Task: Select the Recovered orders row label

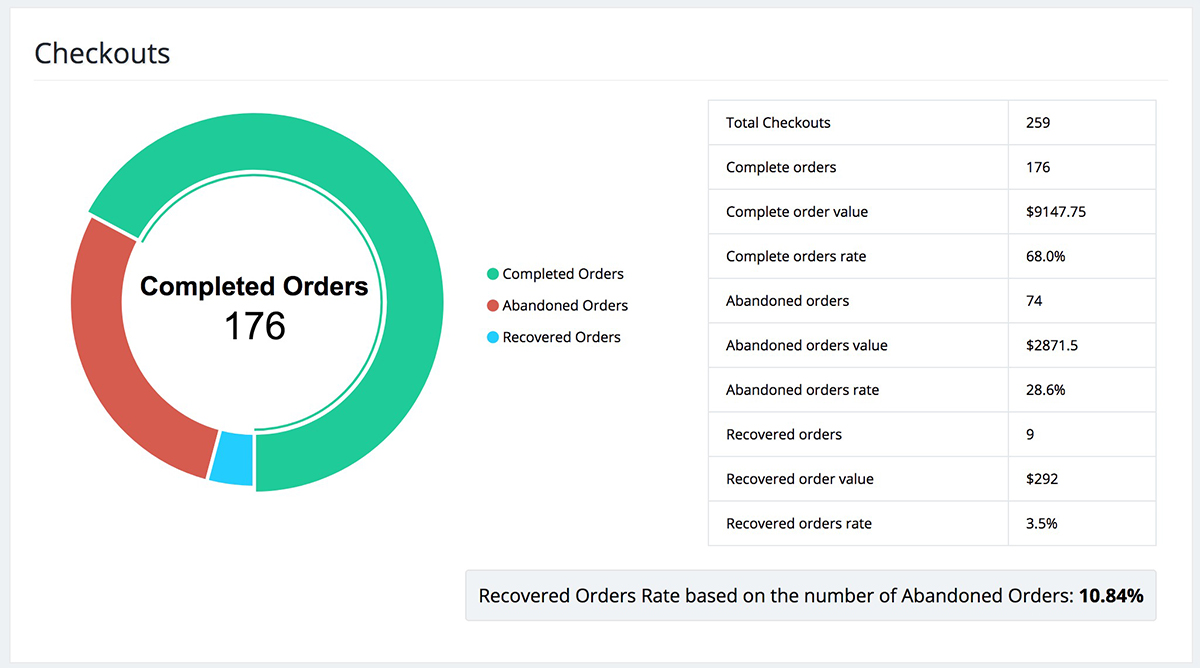Action: [x=784, y=434]
